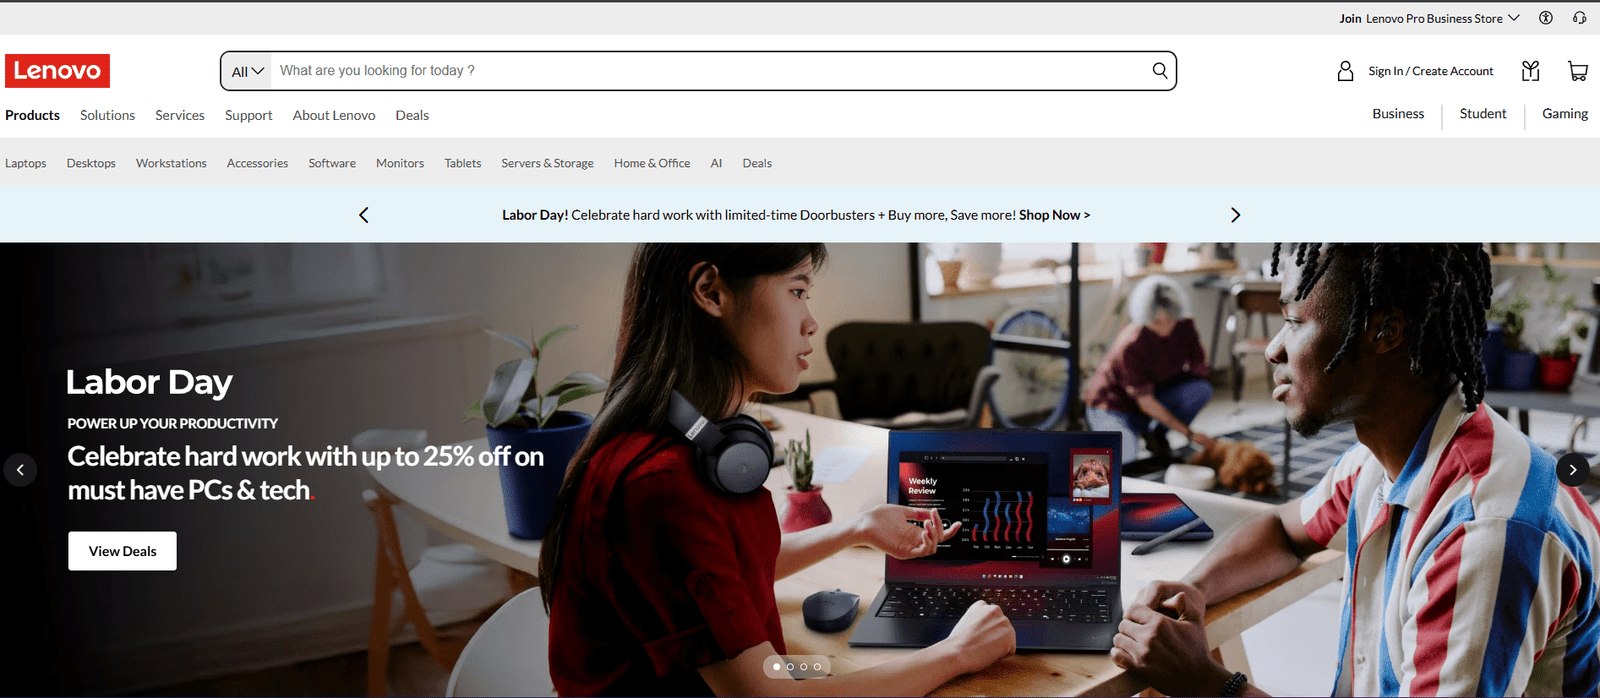Focus the search input field

710,71
